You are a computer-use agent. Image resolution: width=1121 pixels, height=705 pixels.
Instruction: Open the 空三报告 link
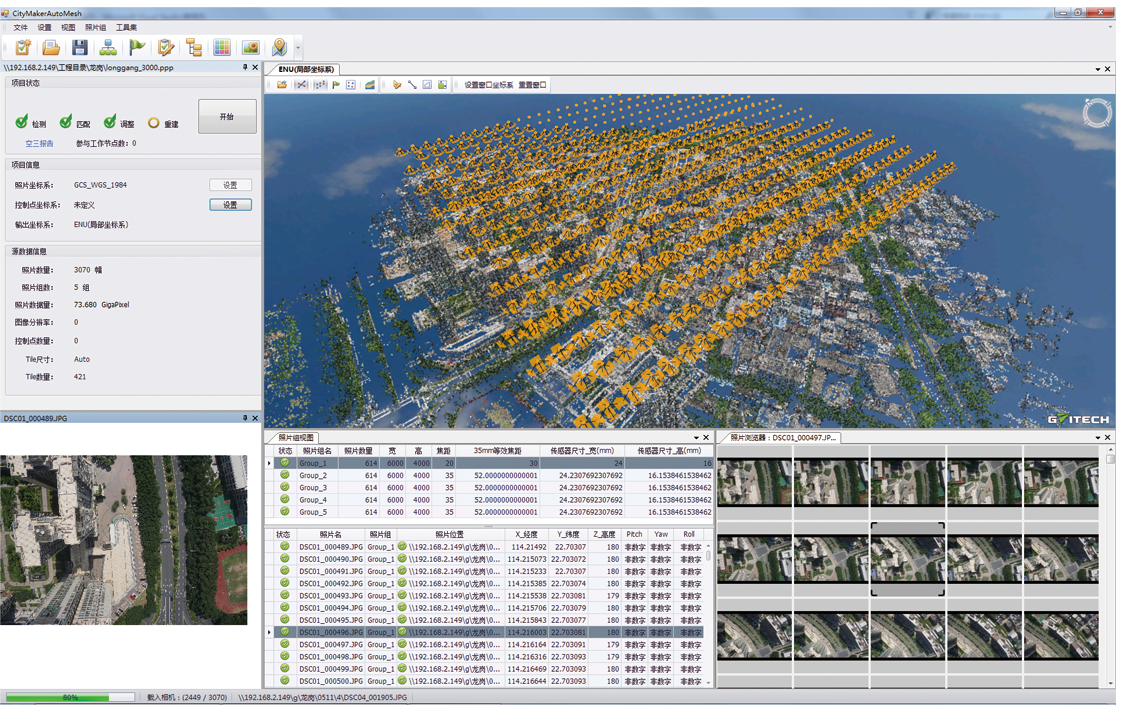(39, 144)
